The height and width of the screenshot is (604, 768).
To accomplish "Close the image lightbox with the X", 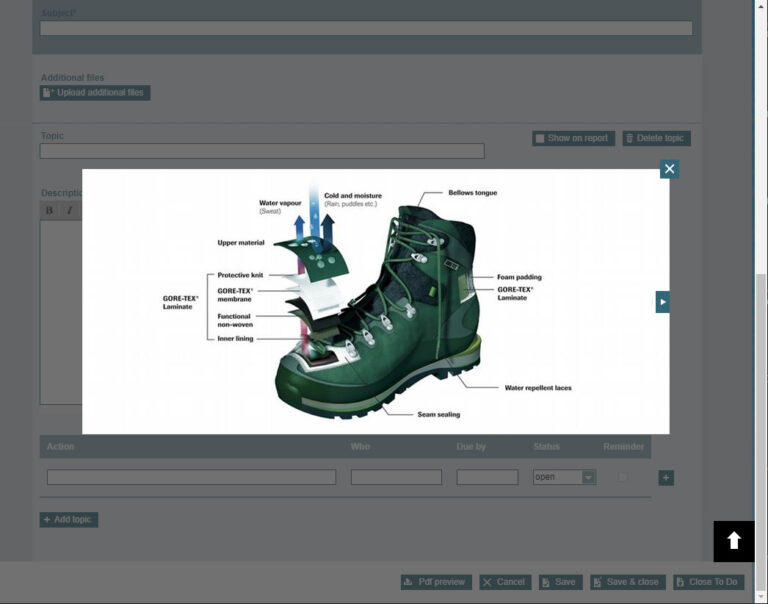I will 669,169.
